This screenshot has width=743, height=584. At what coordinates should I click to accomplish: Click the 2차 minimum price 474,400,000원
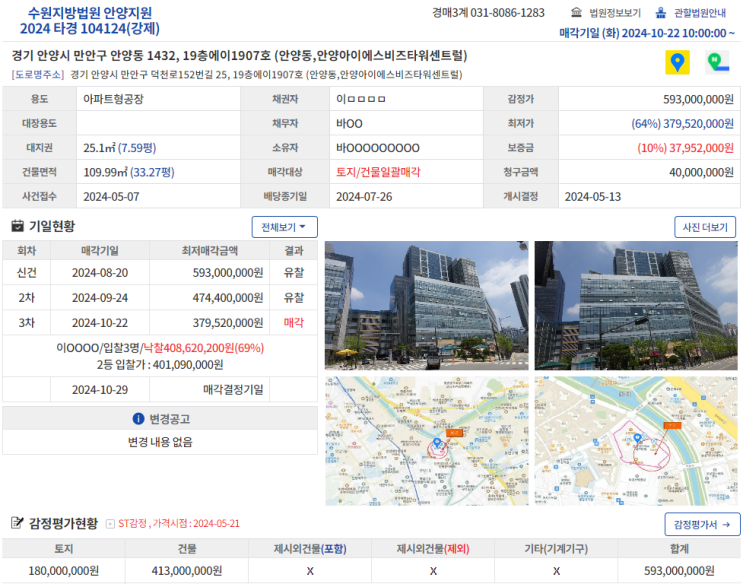228,298
